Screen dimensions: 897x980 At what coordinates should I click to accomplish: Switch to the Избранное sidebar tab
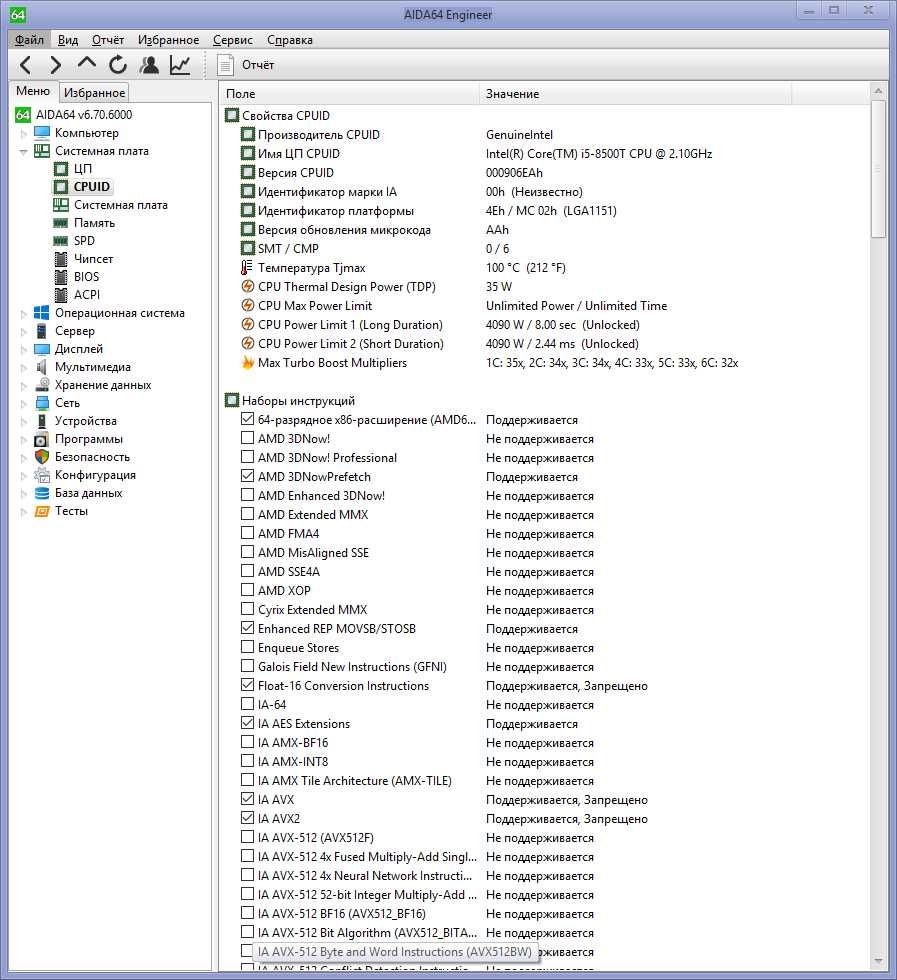94,92
